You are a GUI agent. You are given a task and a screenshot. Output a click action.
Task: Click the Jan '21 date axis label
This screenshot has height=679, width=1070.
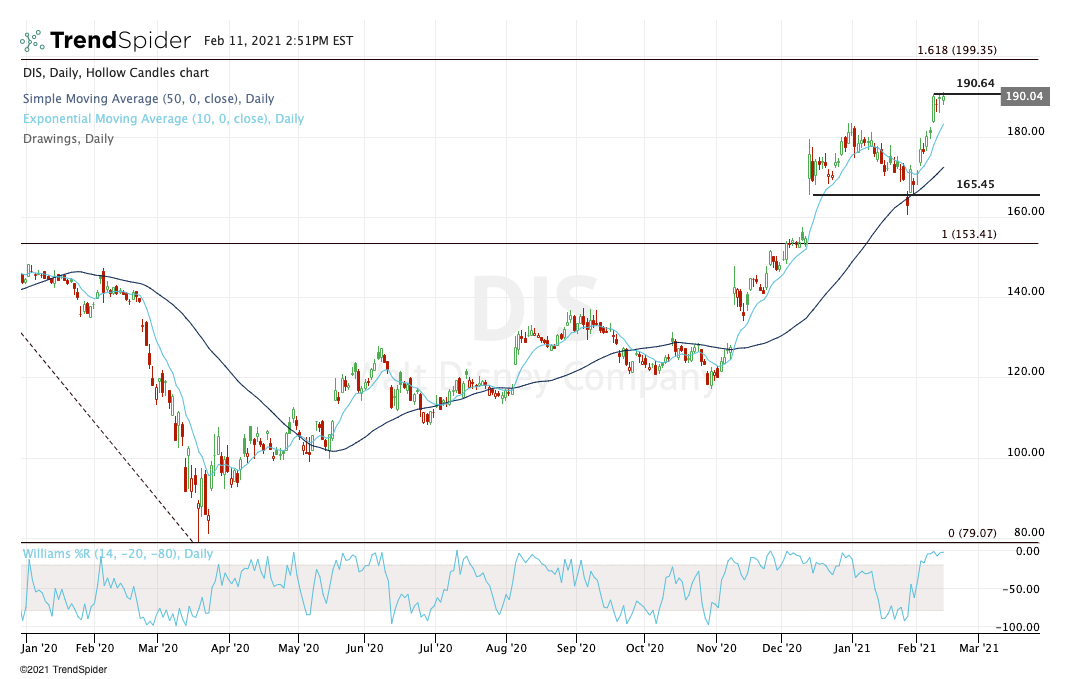[x=852, y=648]
